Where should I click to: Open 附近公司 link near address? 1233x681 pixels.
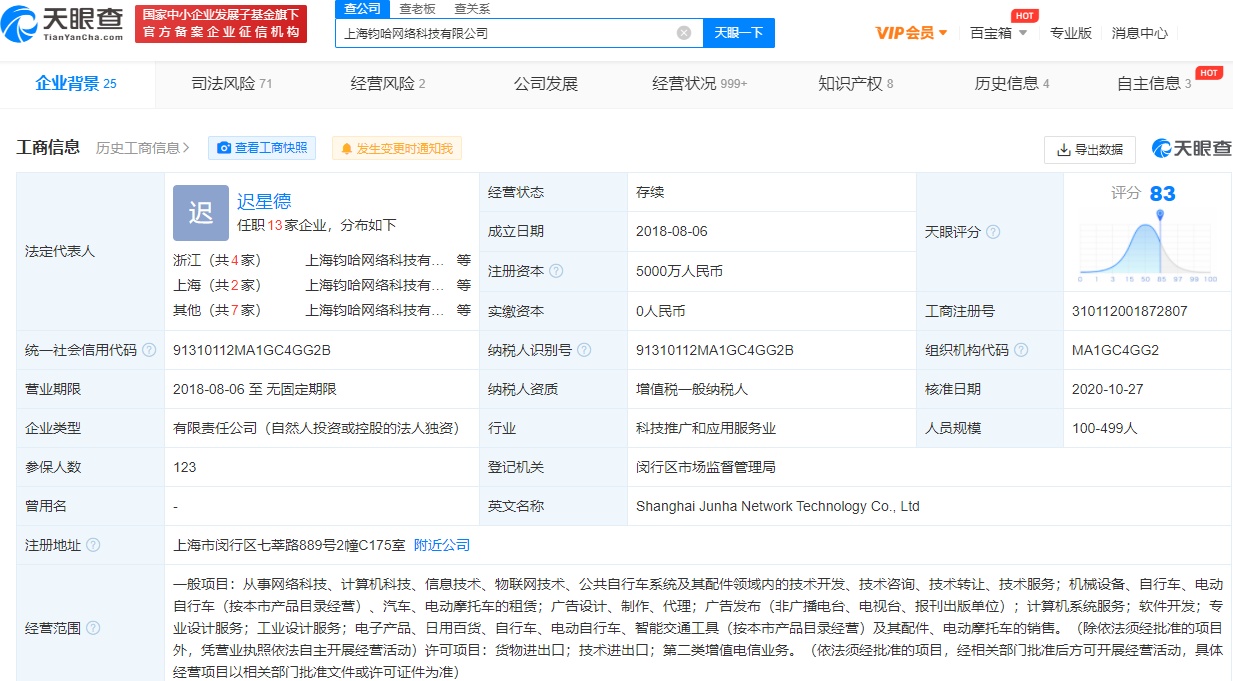(x=442, y=545)
